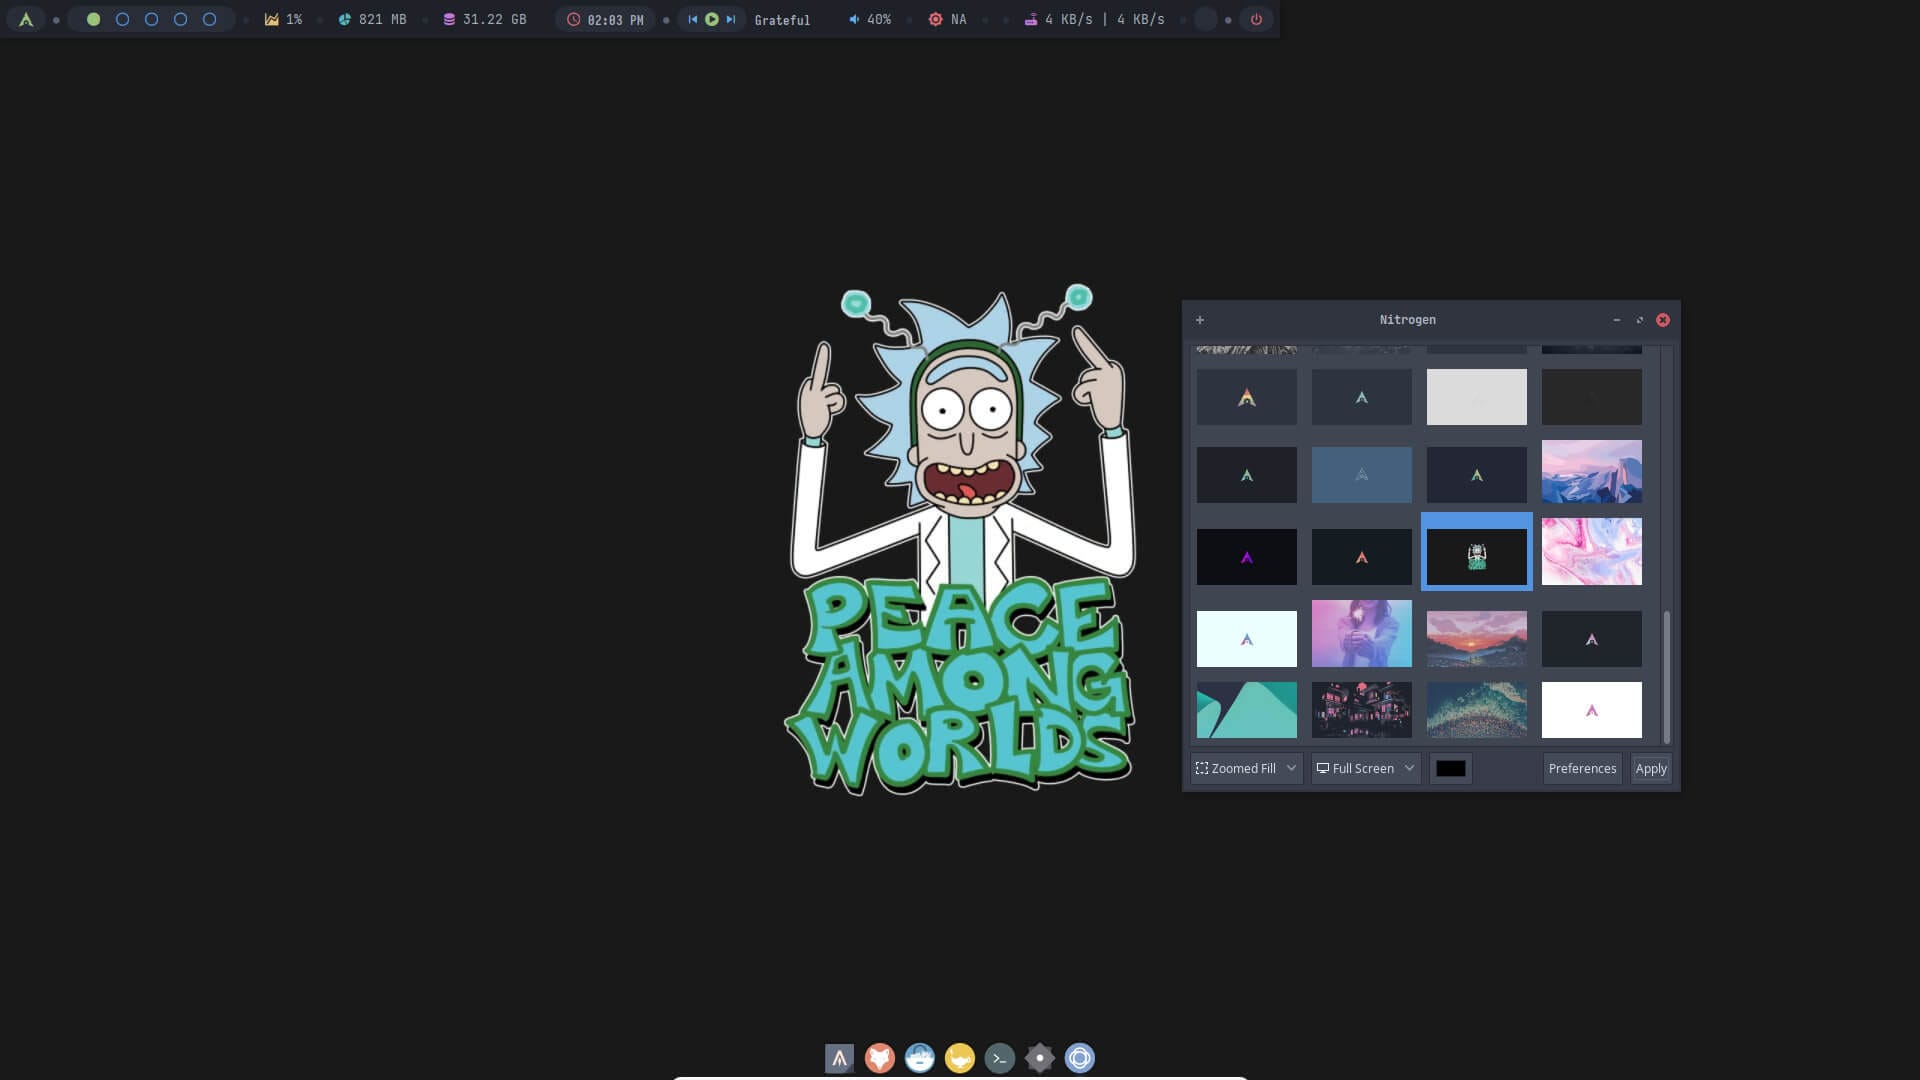Expand the Zoomed Fill mode dropdown
The width and height of the screenshot is (1920, 1080).
(1246, 768)
